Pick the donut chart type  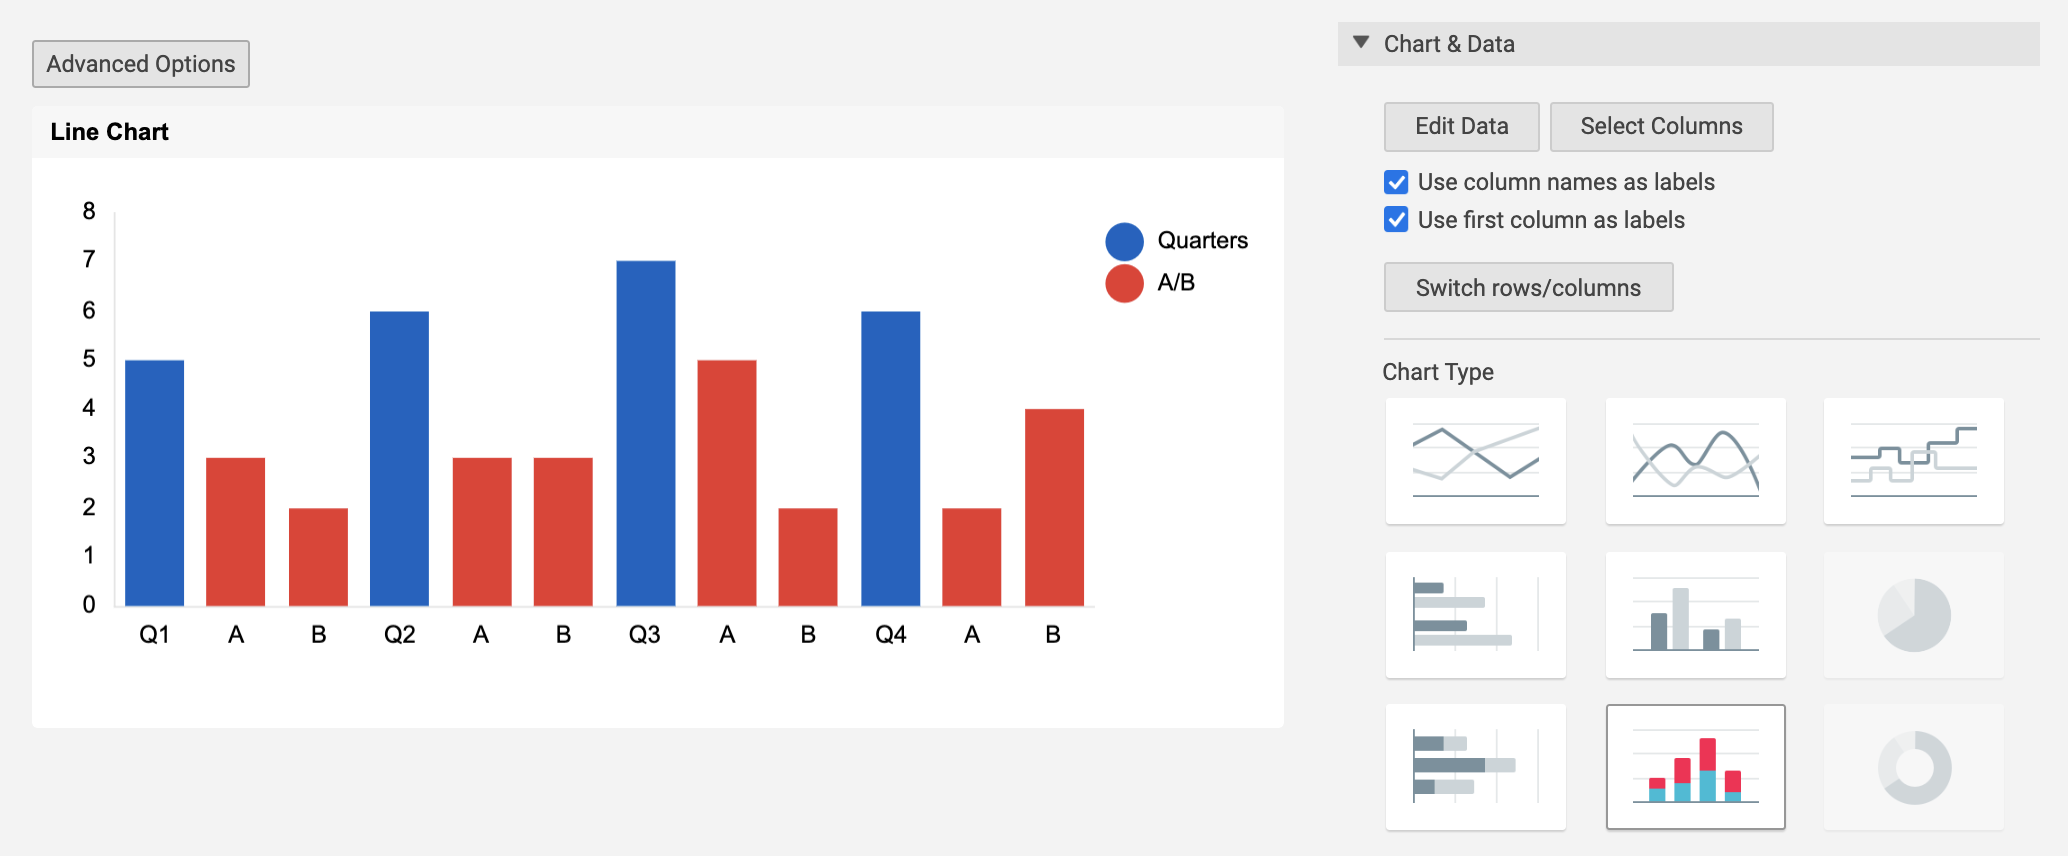coord(1912,766)
